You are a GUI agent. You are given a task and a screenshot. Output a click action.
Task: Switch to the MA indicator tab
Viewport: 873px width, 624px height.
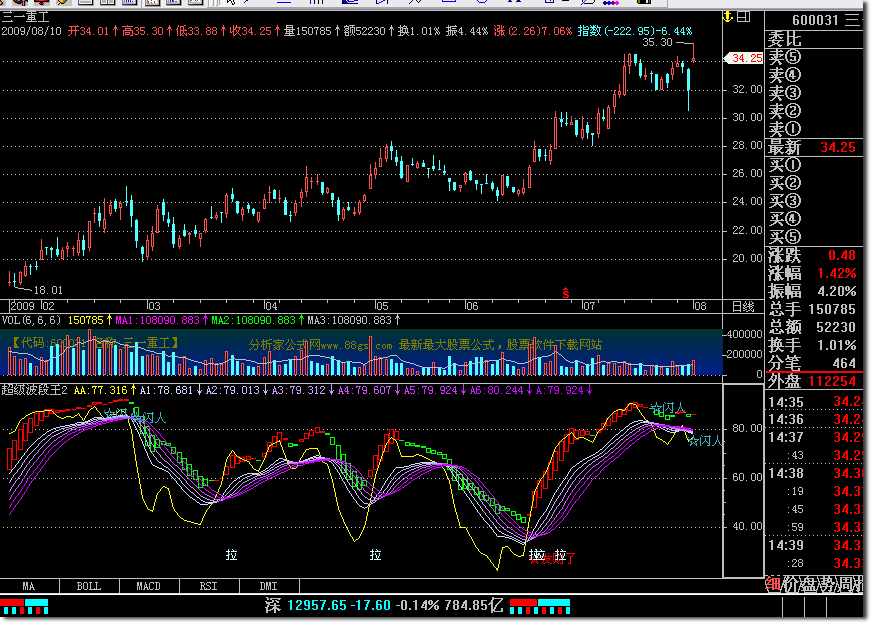click(29, 586)
